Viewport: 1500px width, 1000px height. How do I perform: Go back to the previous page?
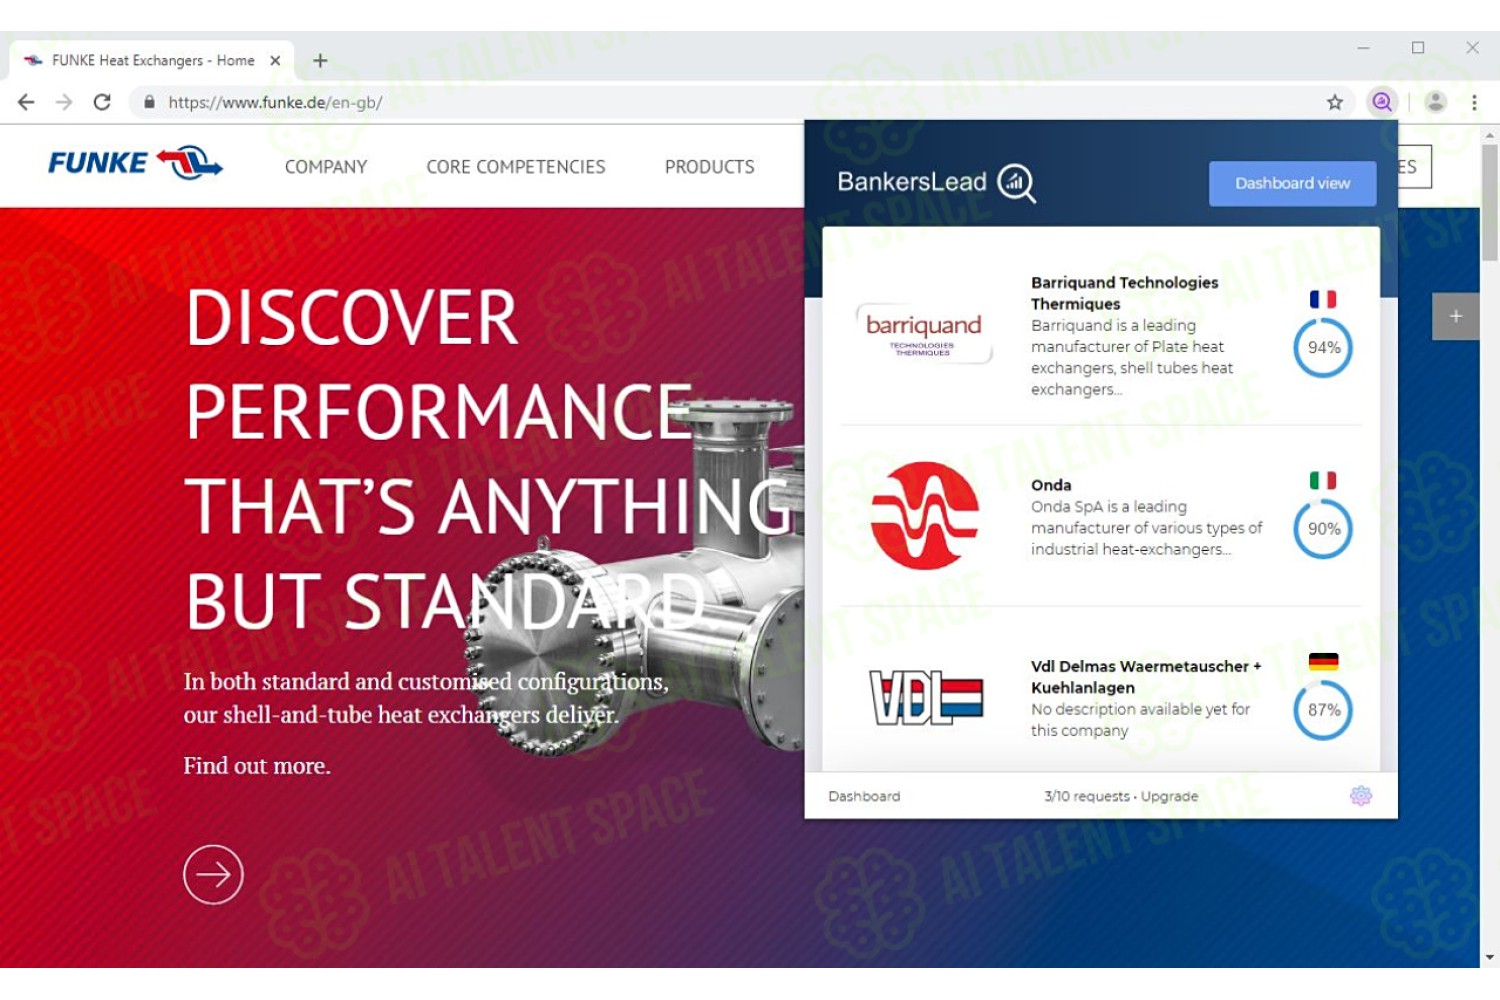27,102
